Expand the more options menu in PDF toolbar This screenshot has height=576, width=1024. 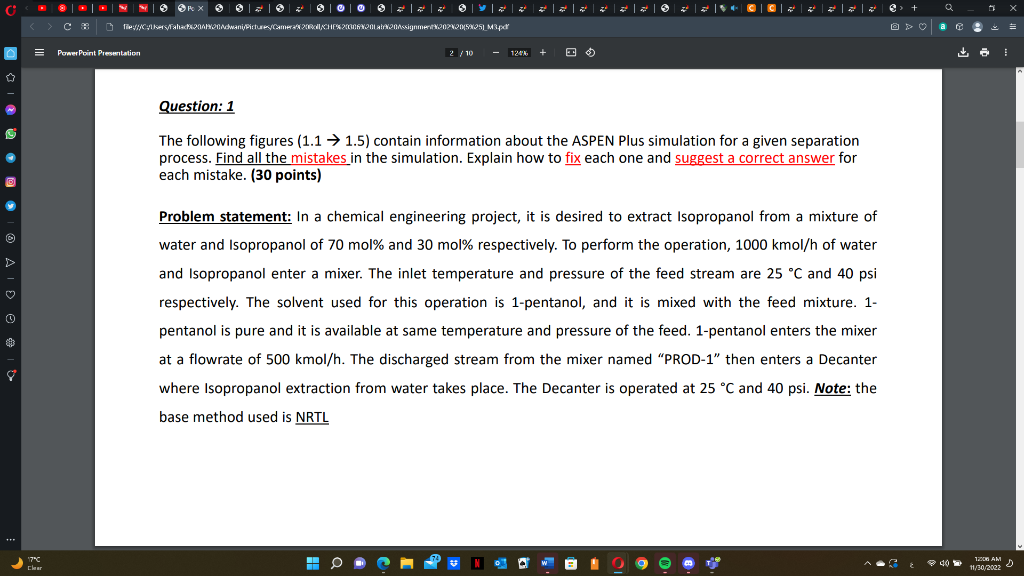[1006, 52]
